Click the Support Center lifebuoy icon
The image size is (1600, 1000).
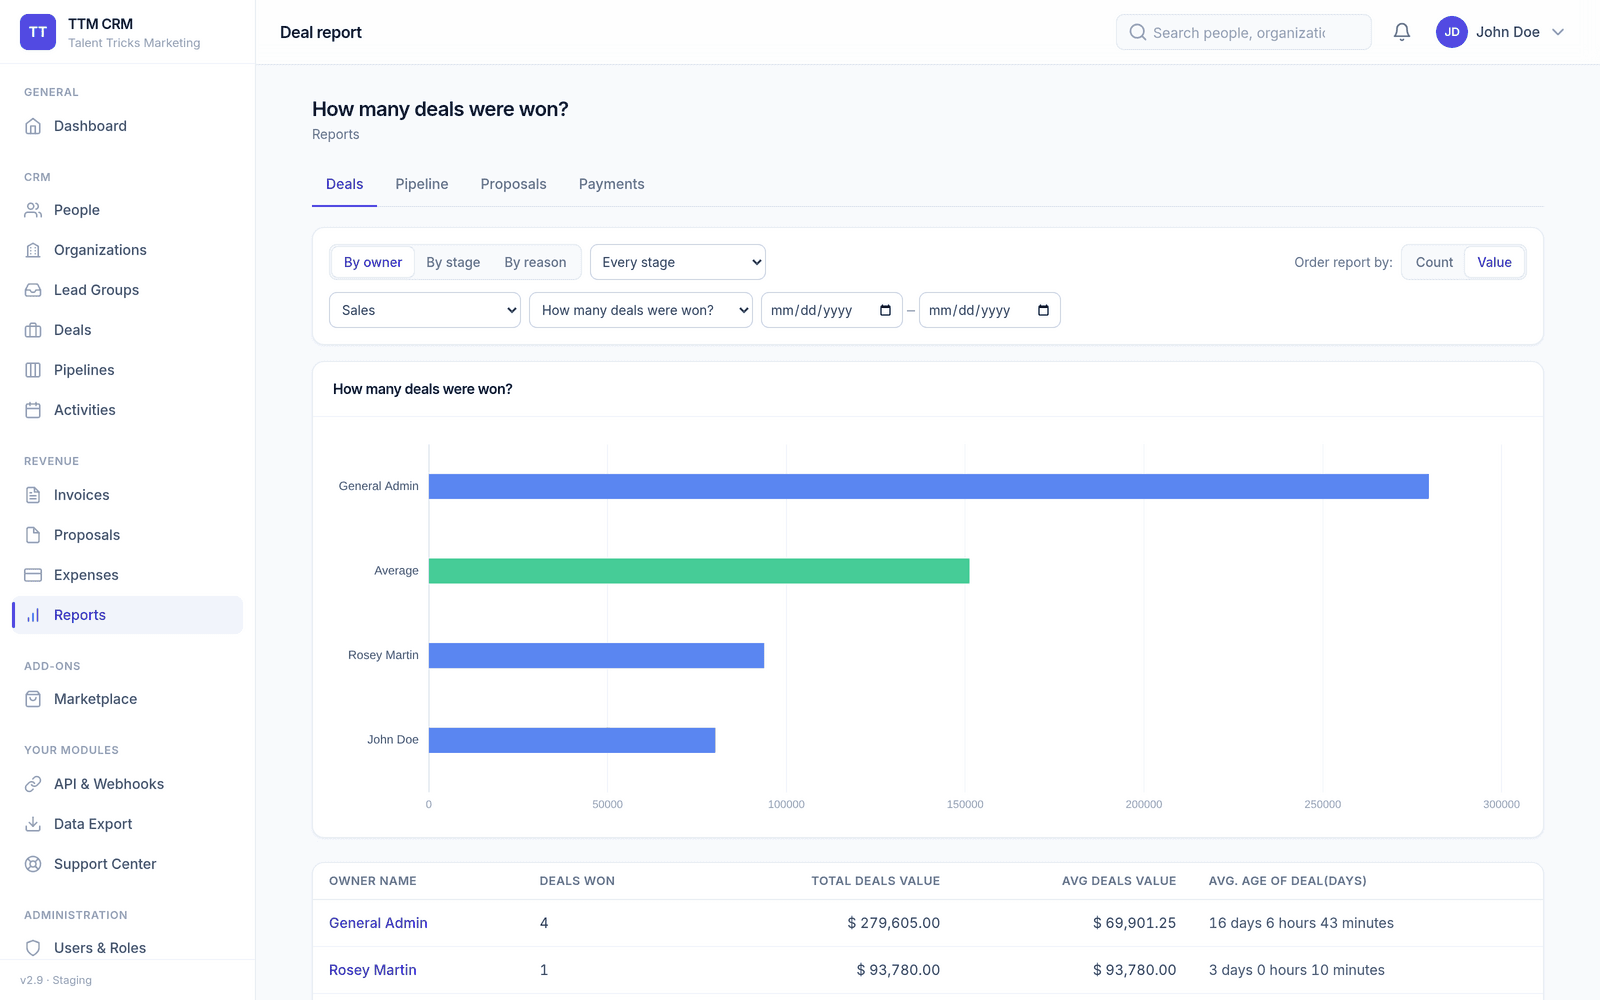(33, 864)
